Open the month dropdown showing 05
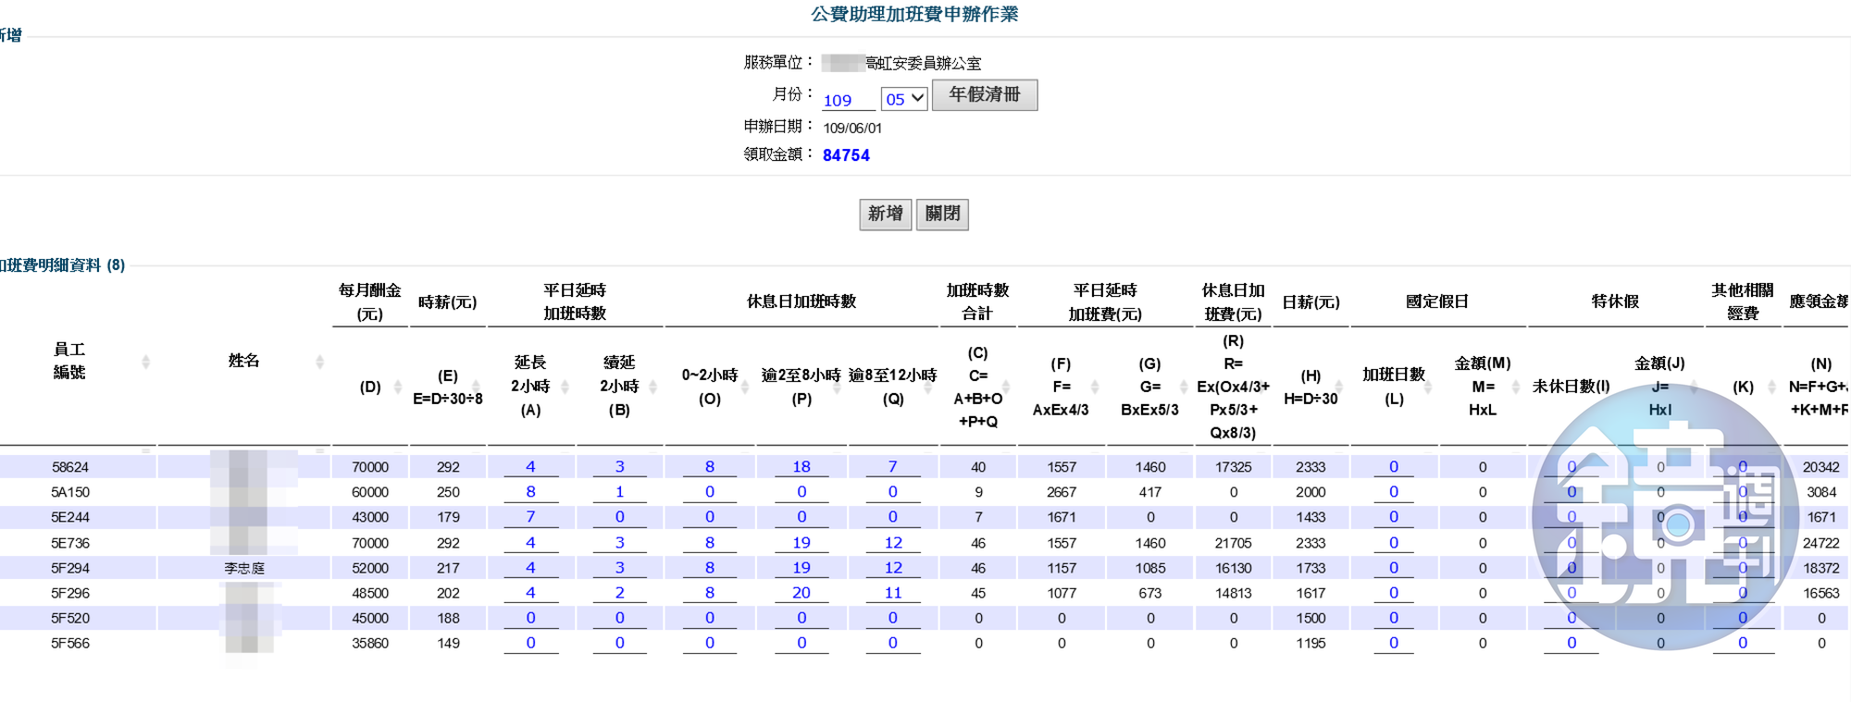The height and width of the screenshot is (702, 1851). (x=904, y=98)
